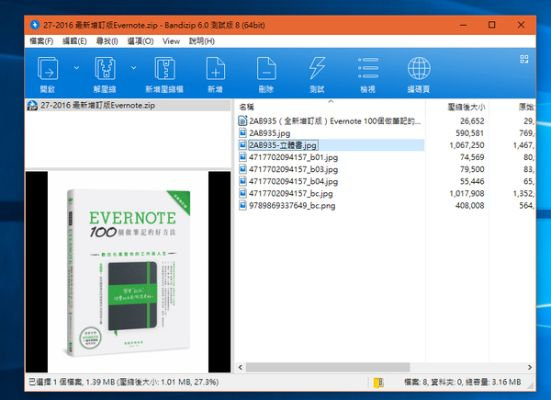The image size is (551, 400).
Task: Click the yellow archive icon in the status bar
Action: 379,382
